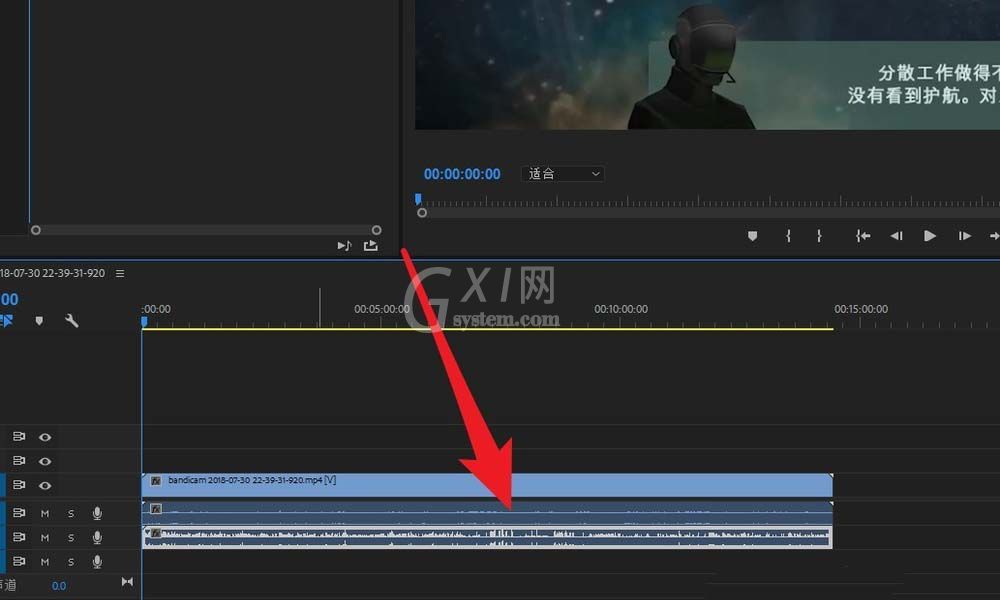Select the highlighted audio clip with bright waveform
This screenshot has width=1000, height=600.
[487, 537]
